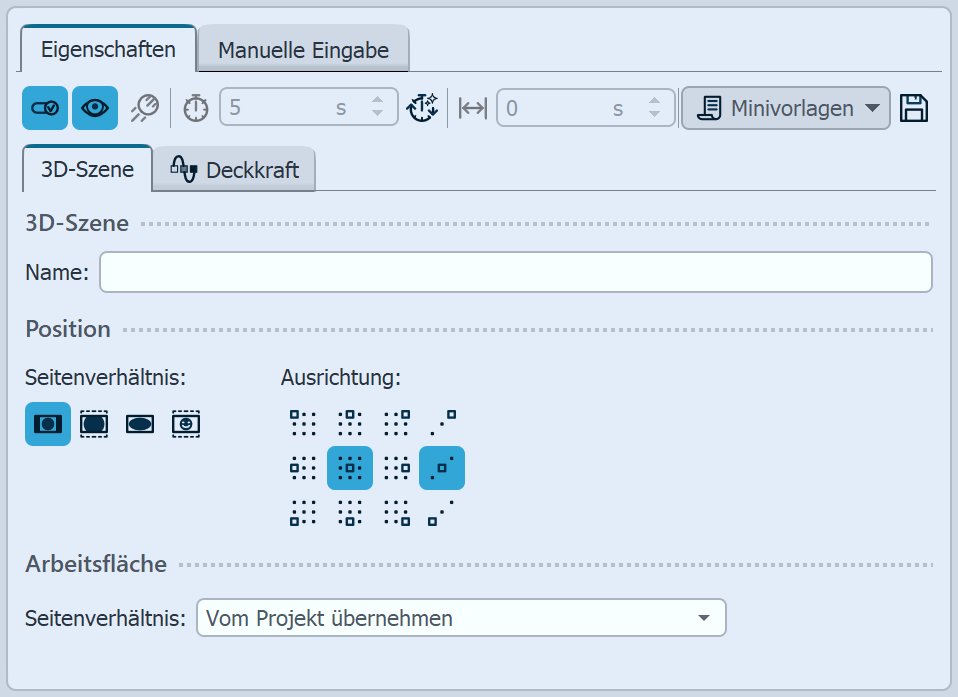Select the oval aspect ratio icon
The width and height of the screenshot is (958, 697).
coord(140,423)
